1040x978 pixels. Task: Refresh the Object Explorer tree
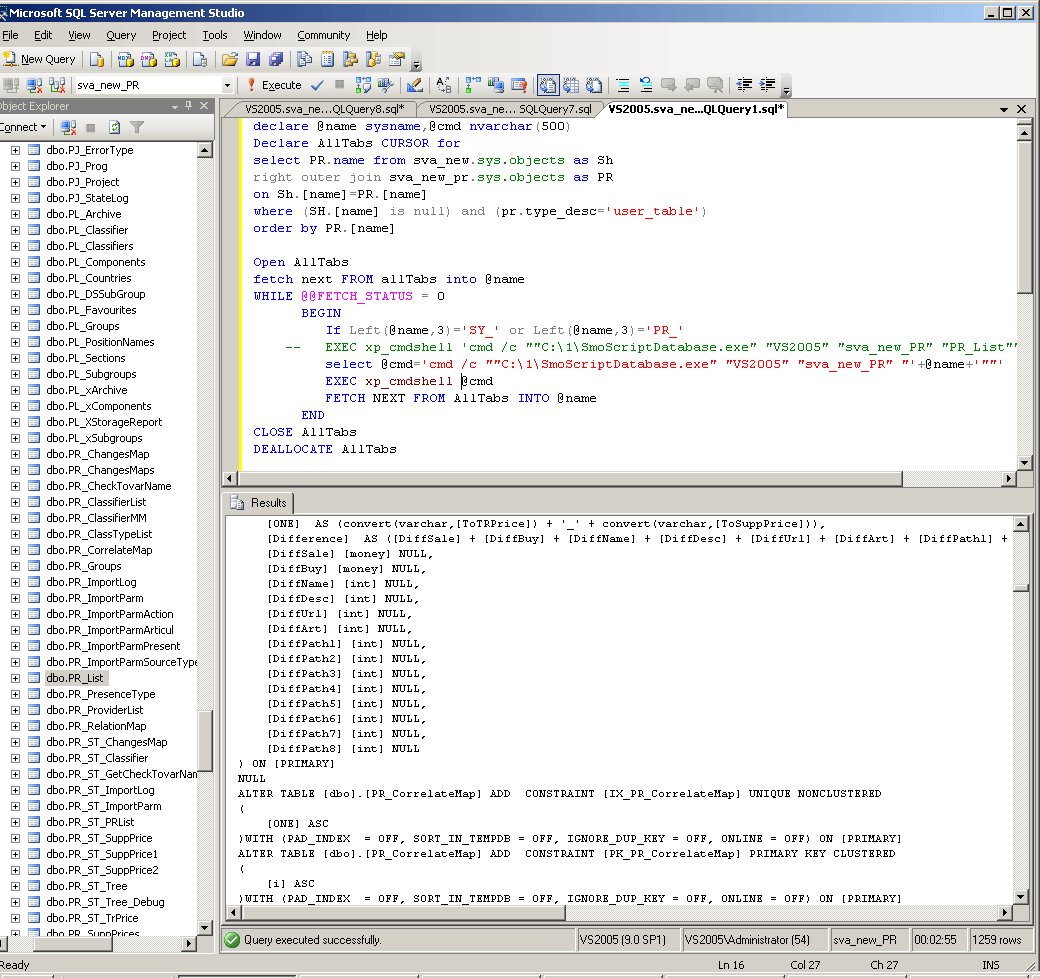114,127
